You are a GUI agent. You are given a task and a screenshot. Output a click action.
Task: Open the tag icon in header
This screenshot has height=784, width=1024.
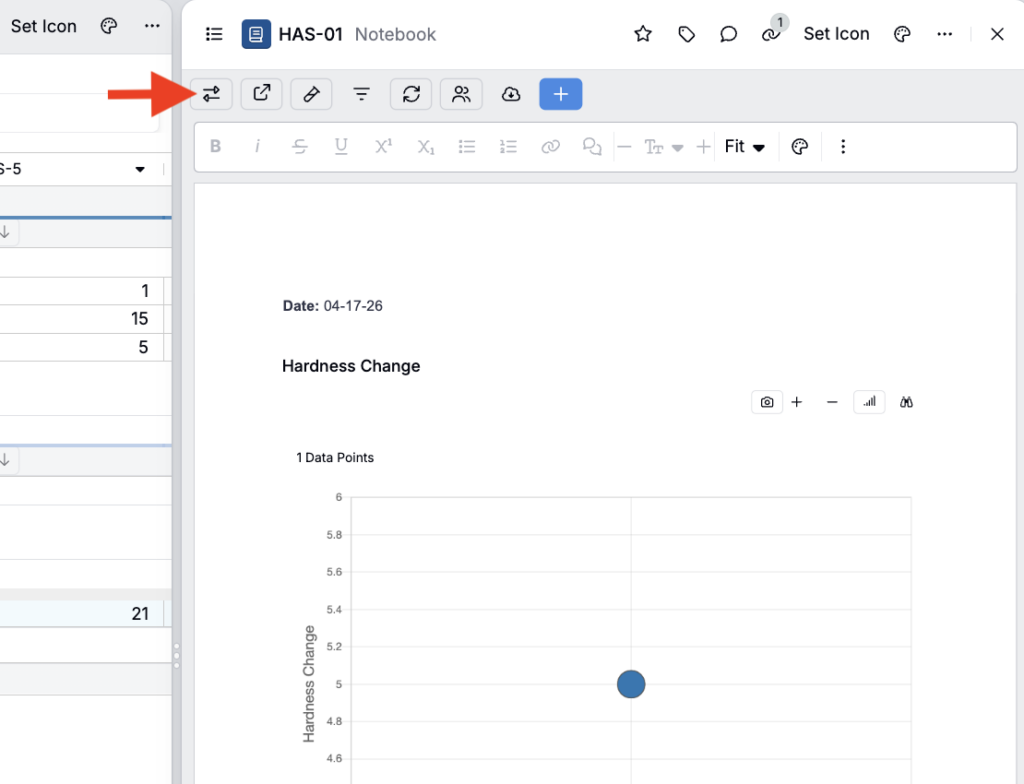coord(686,34)
